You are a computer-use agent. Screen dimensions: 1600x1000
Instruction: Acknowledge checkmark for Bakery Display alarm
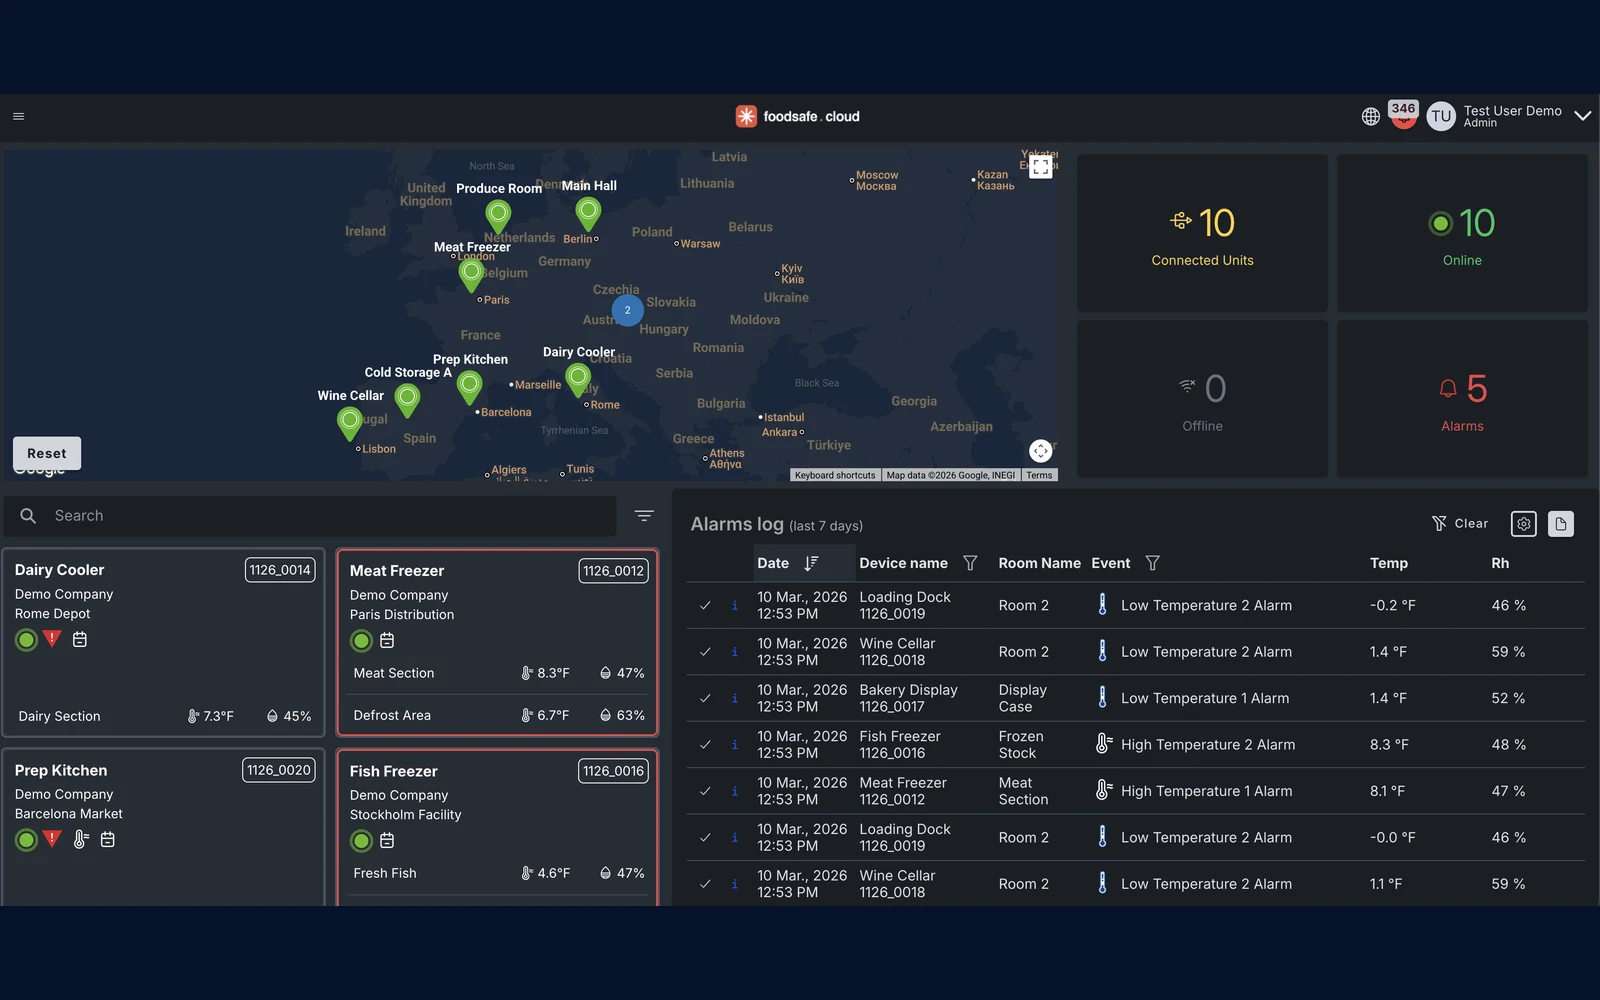point(705,698)
